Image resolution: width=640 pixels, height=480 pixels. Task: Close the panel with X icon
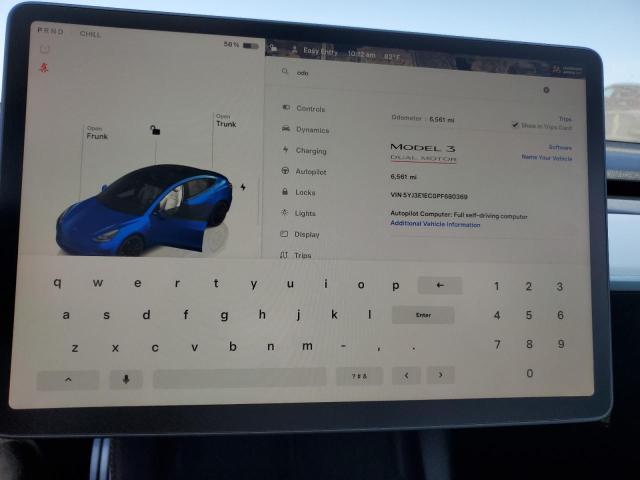point(546,90)
